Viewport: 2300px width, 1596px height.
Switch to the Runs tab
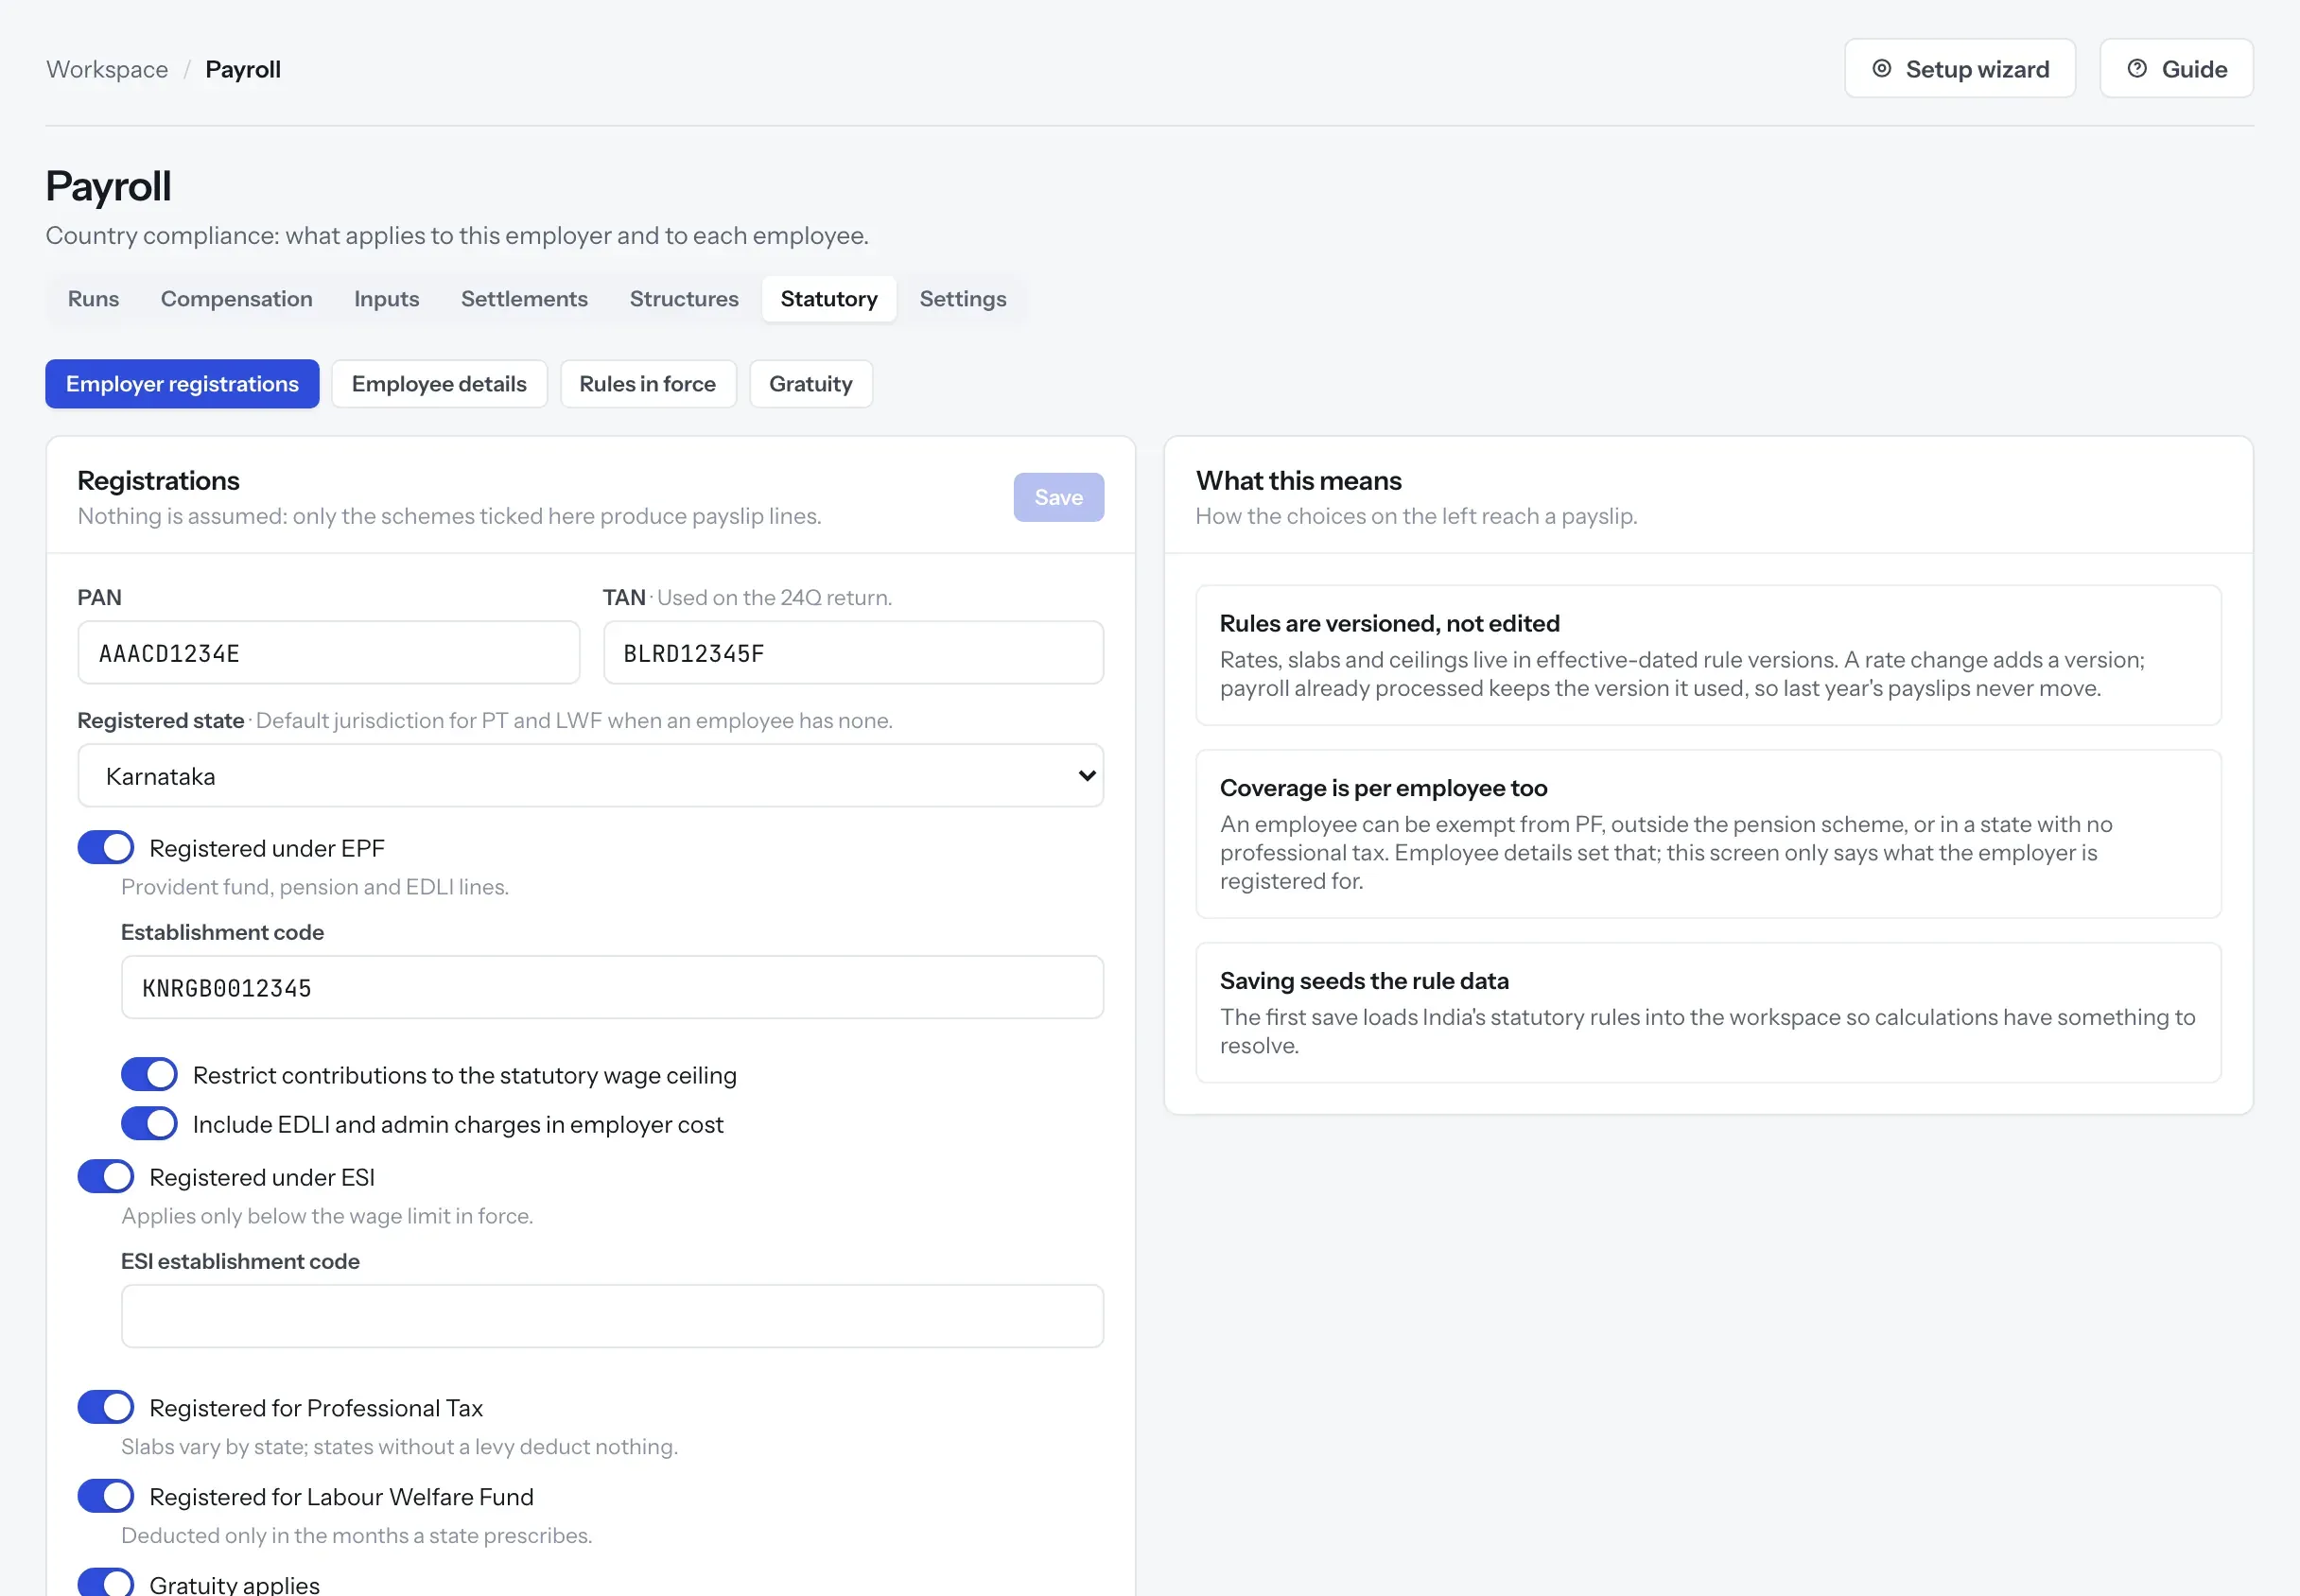(x=93, y=299)
